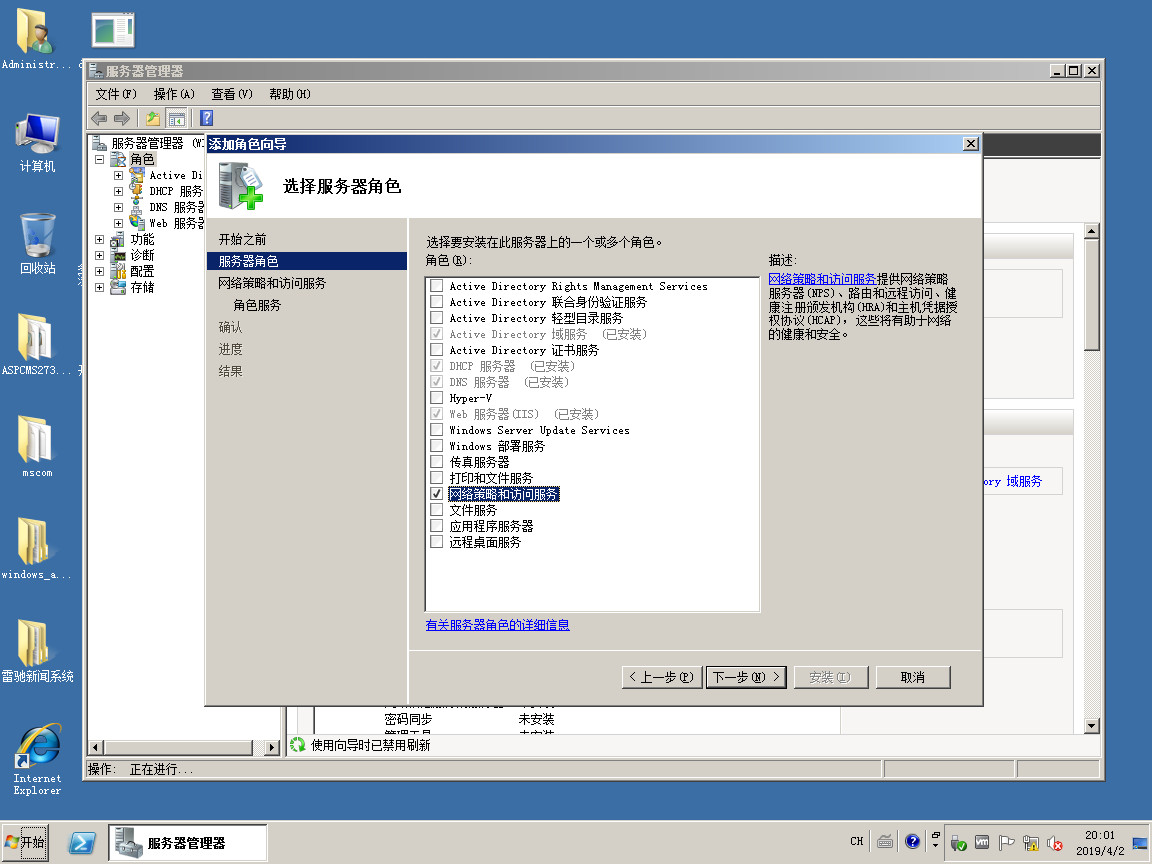Enable the Hyper-V role checkbox
This screenshot has height=864, width=1152.
[x=436, y=398]
